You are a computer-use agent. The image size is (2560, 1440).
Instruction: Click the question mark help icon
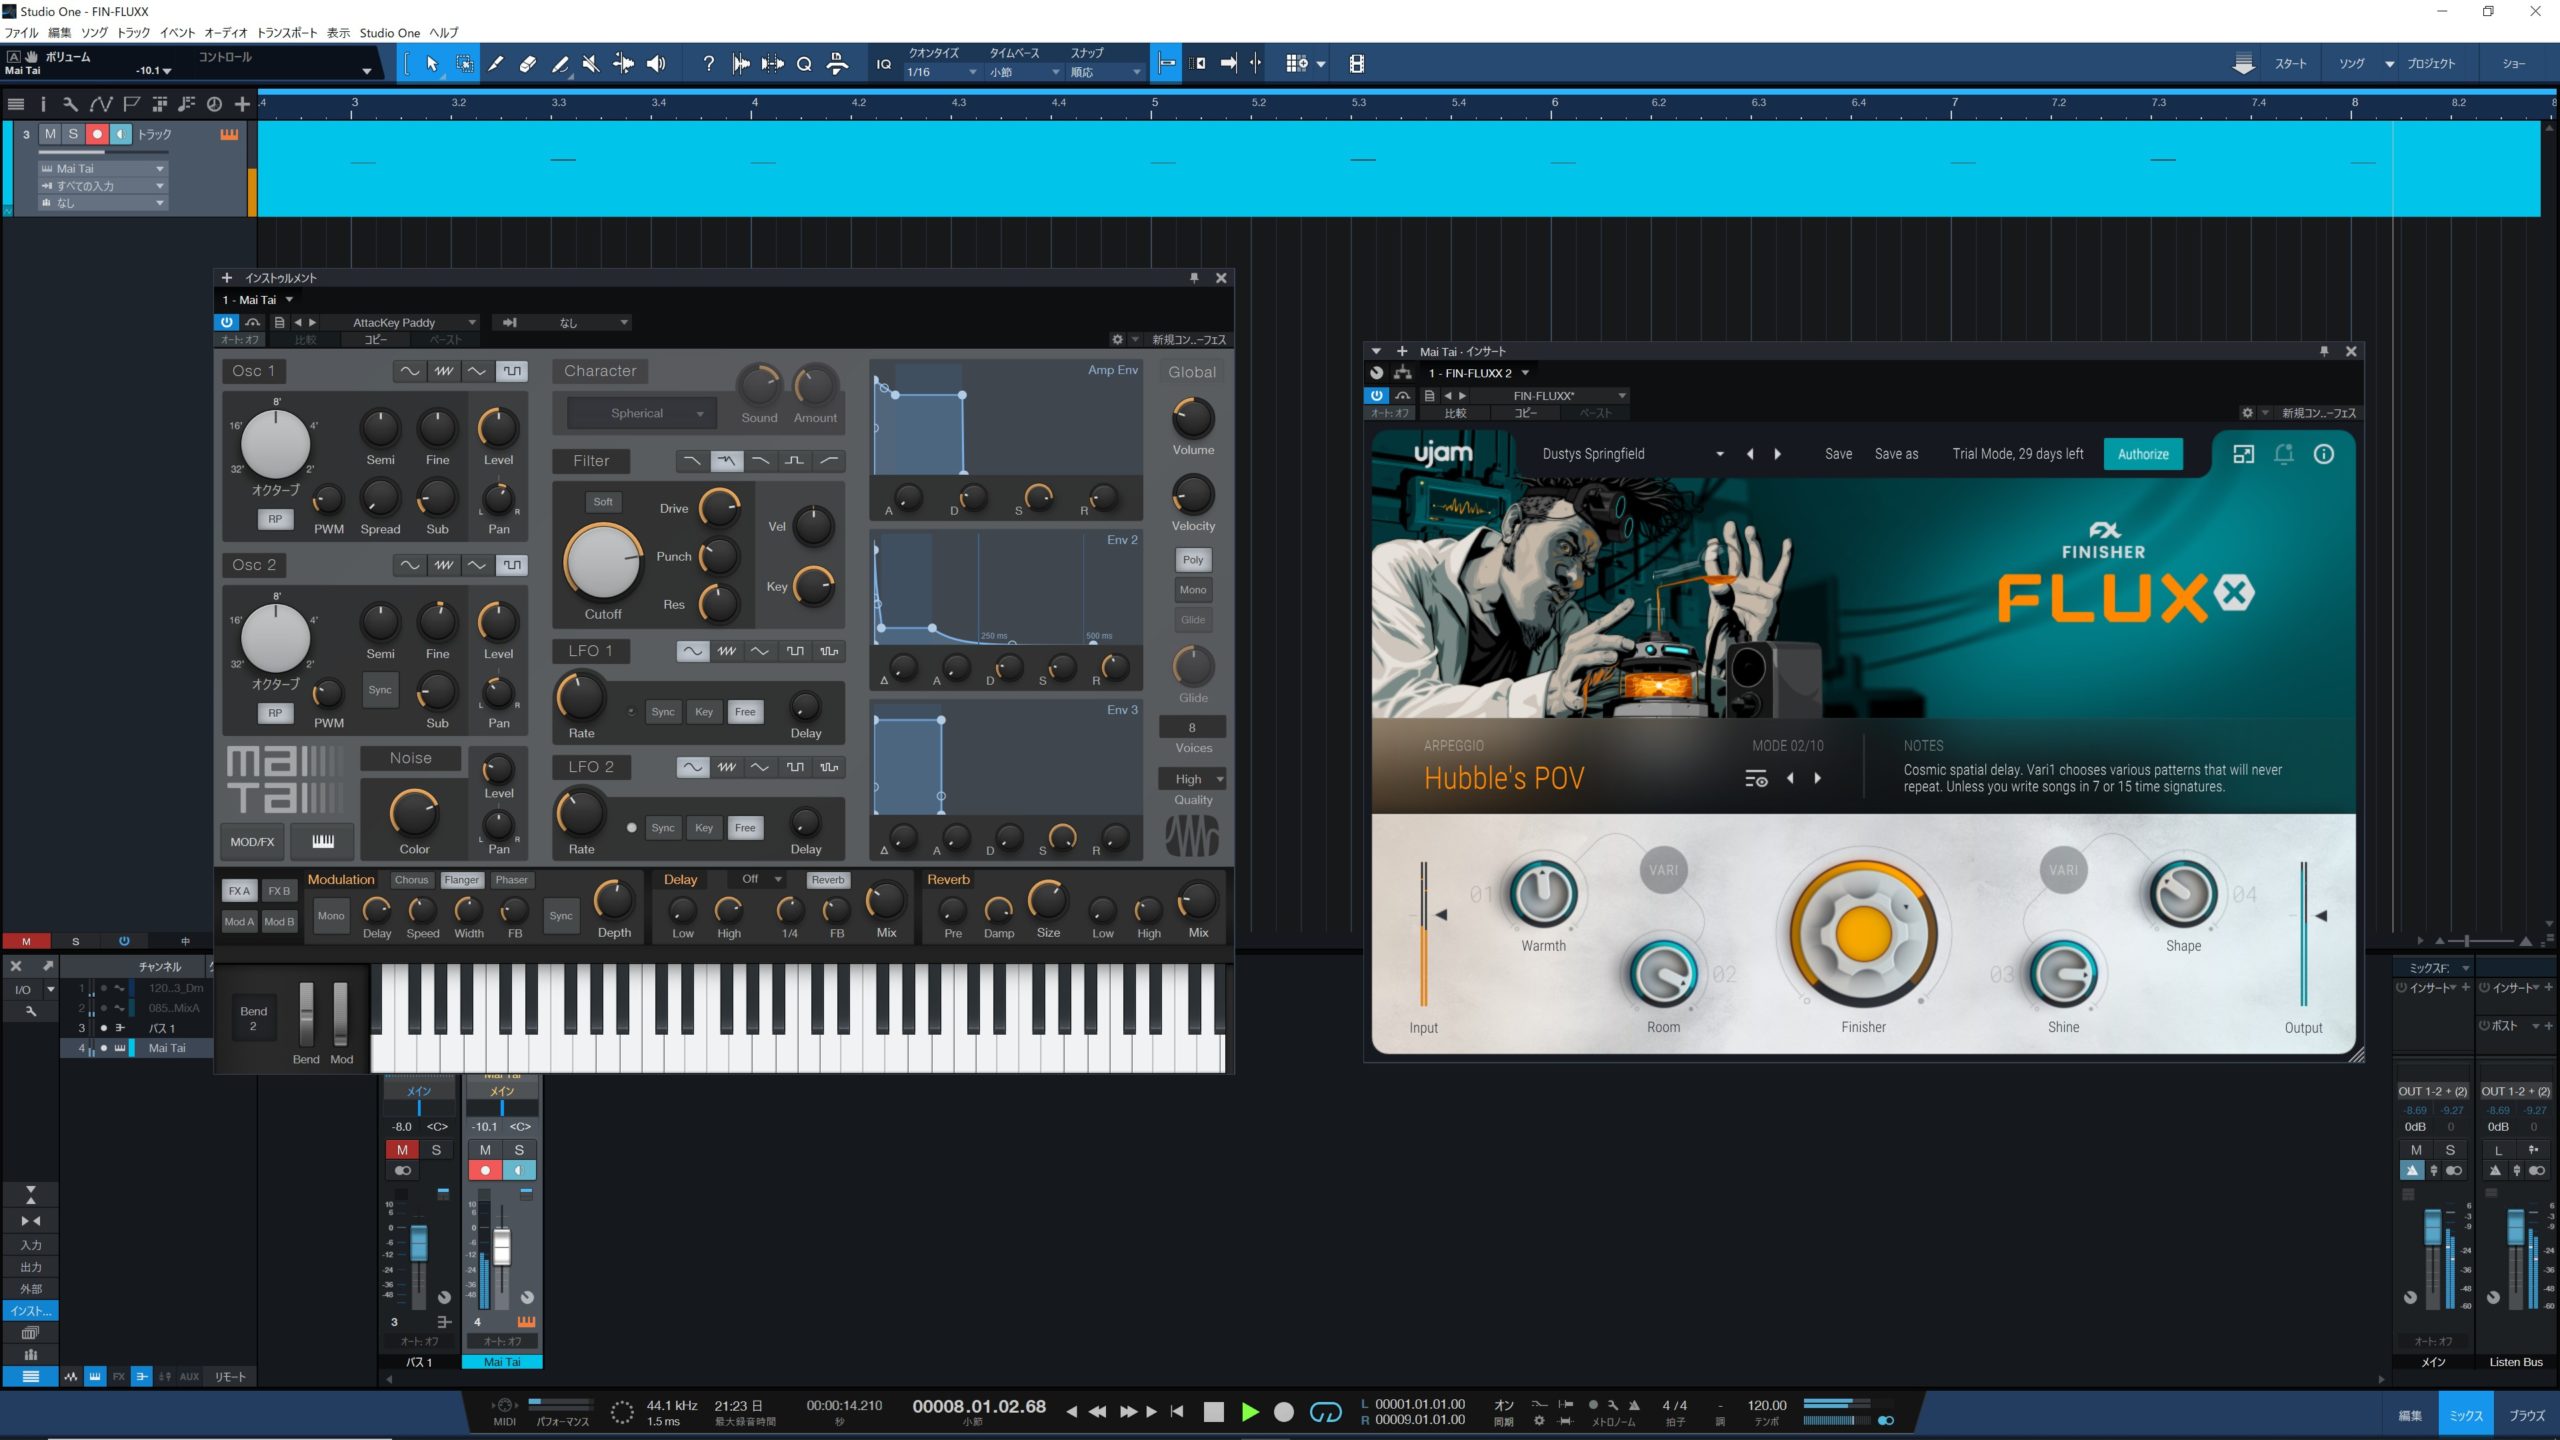pyautogui.click(x=708, y=64)
